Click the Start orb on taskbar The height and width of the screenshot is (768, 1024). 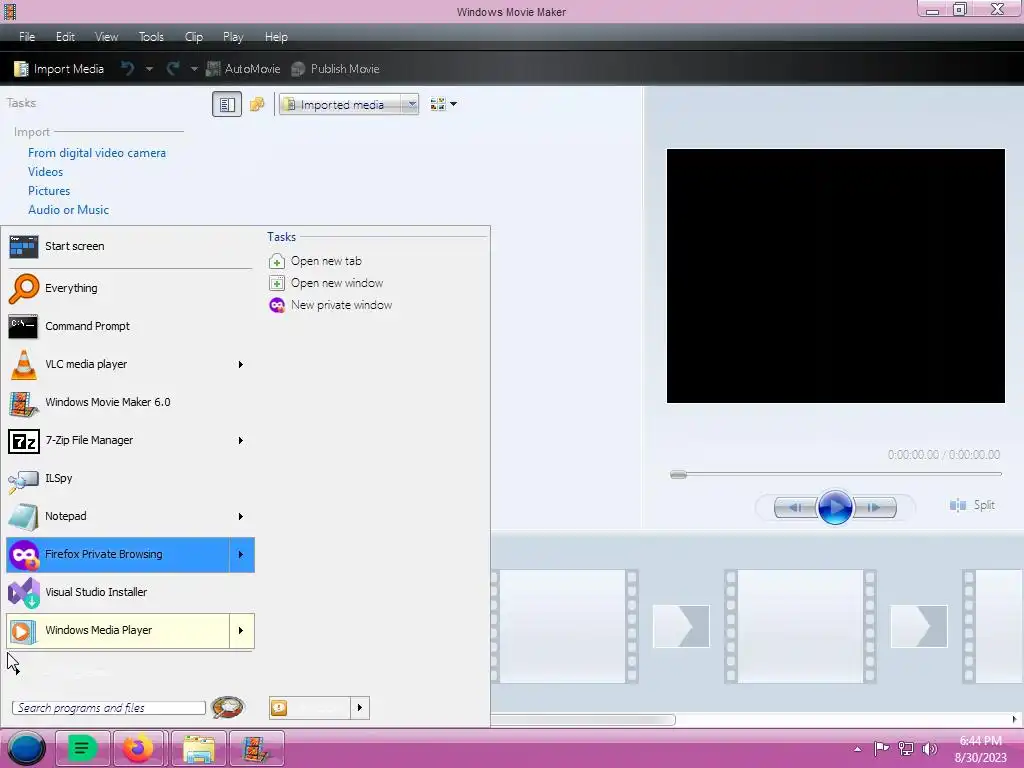pyautogui.click(x=26, y=748)
